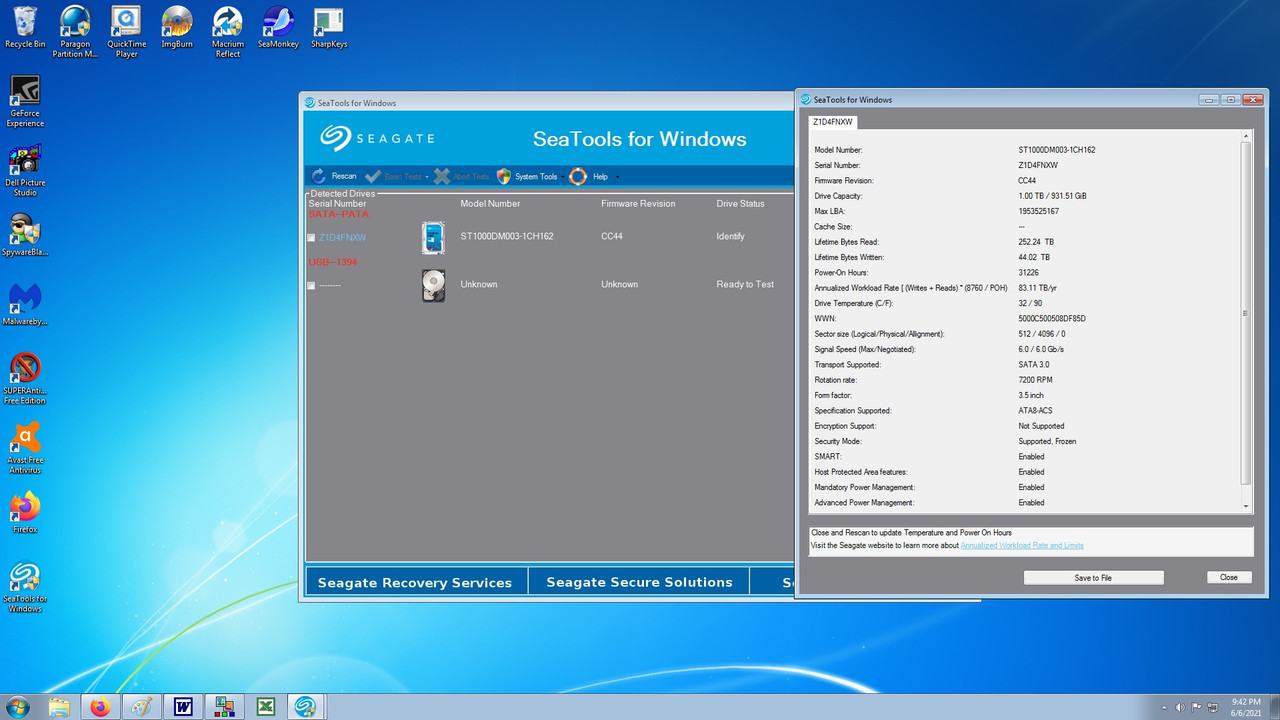This screenshot has width=1280, height=720.
Task: Click the greyed Basic Tests checkmark icon
Action: 372,176
